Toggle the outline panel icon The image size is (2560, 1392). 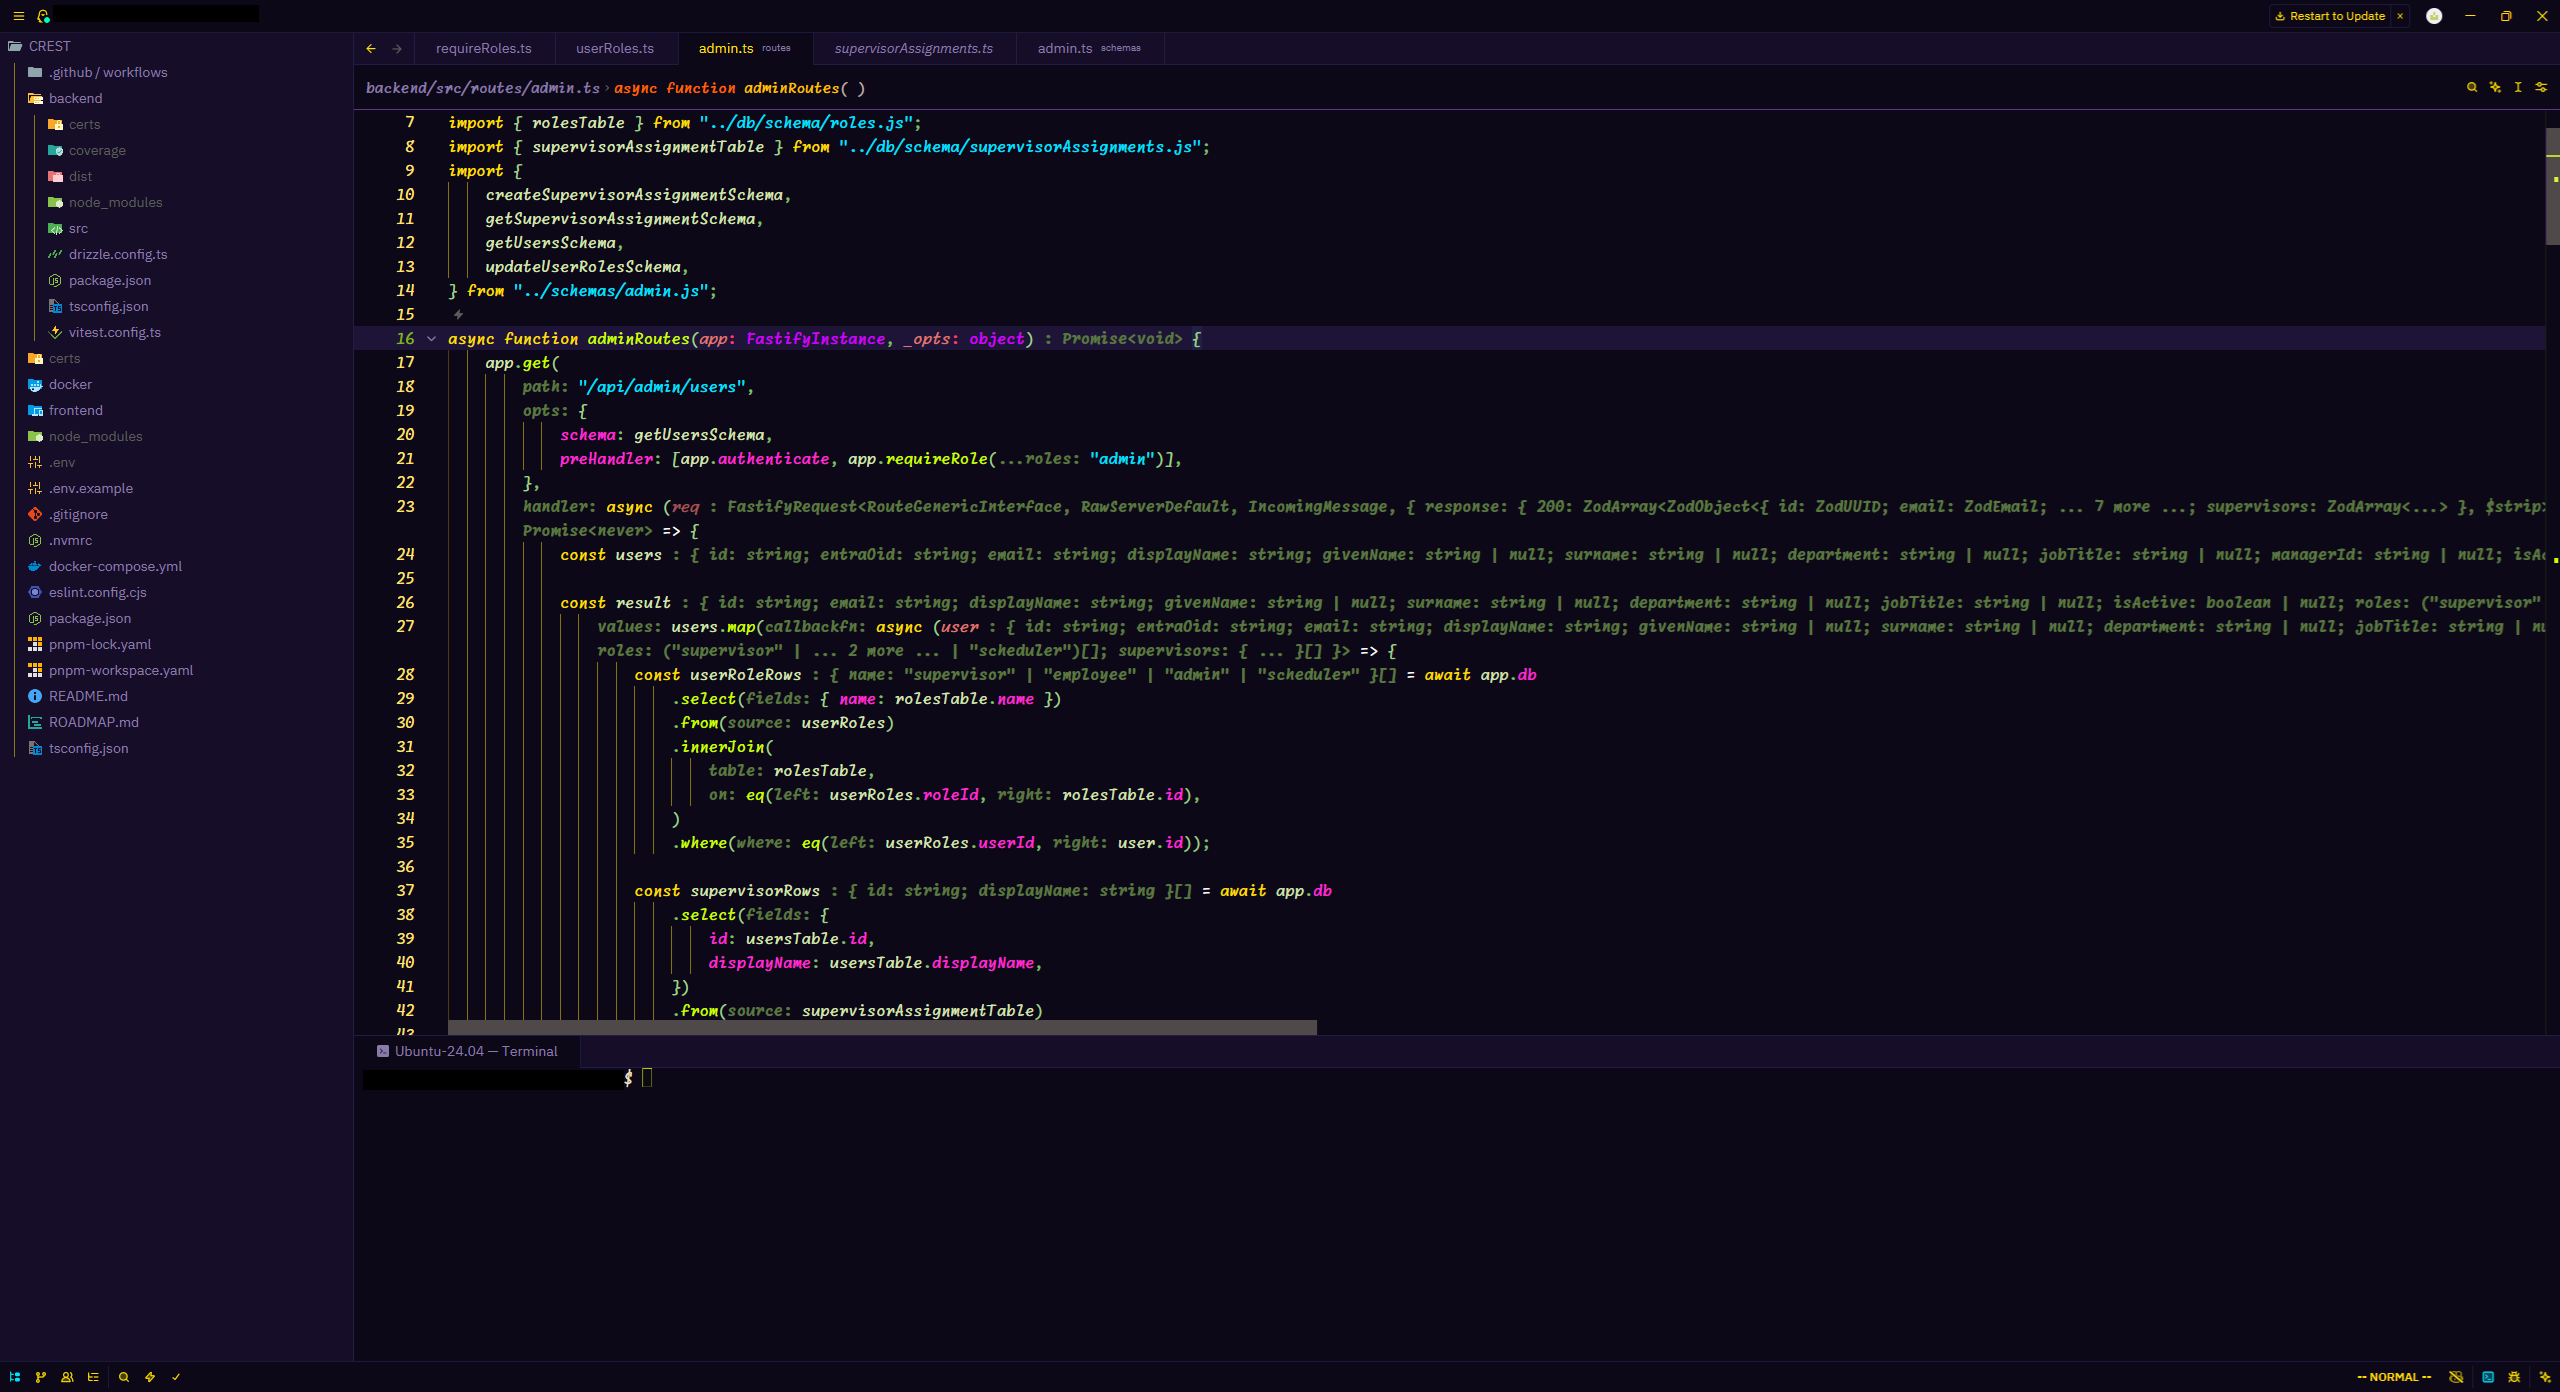click(93, 1377)
